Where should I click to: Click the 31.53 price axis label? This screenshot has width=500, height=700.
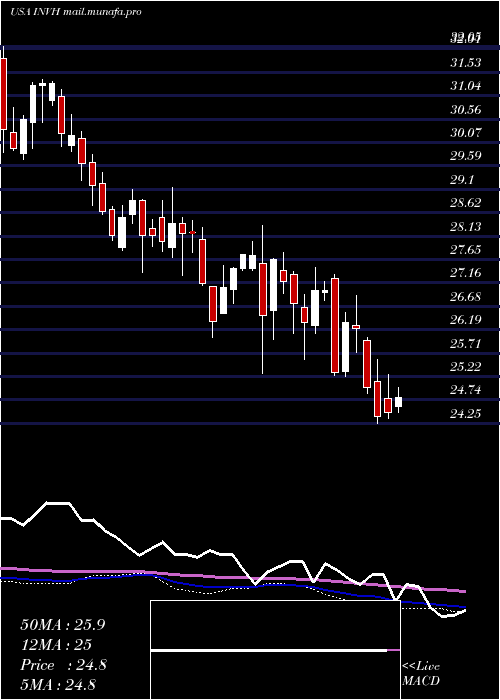click(x=466, y=62)
